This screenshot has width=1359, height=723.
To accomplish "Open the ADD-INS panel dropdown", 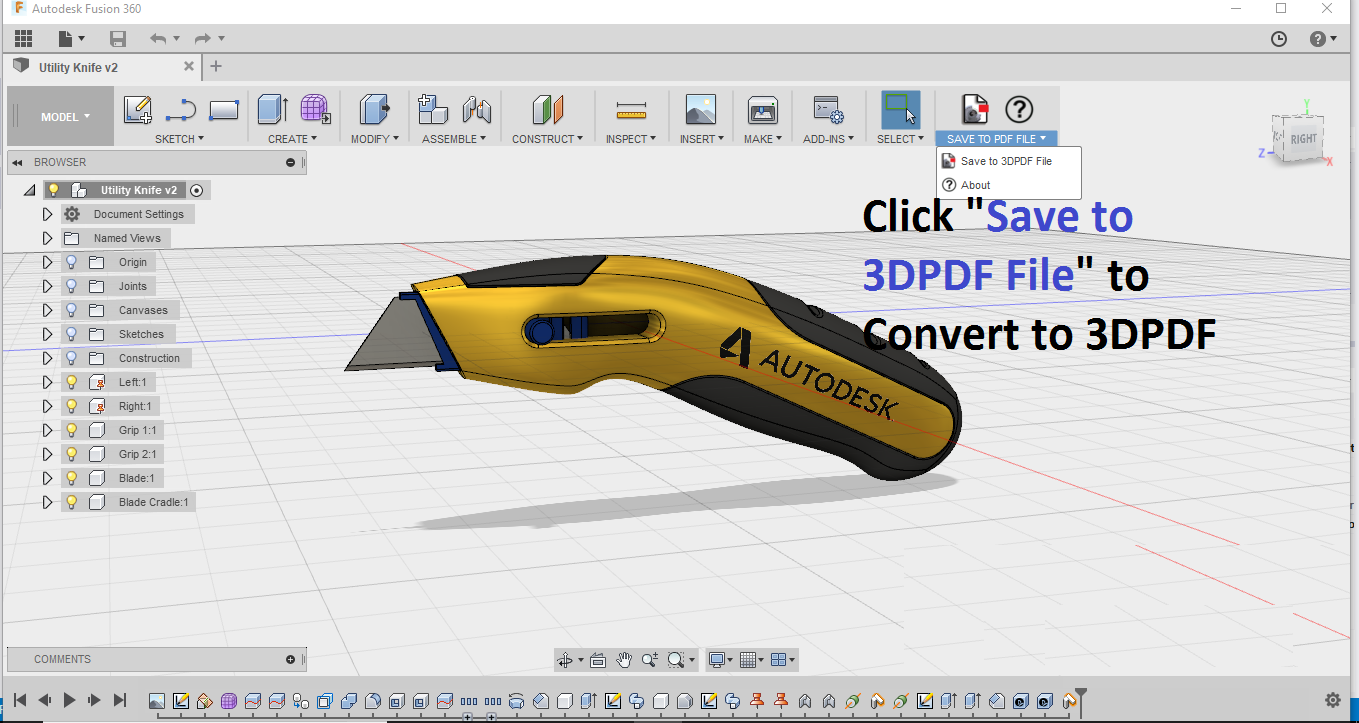I will coord(827,139).
